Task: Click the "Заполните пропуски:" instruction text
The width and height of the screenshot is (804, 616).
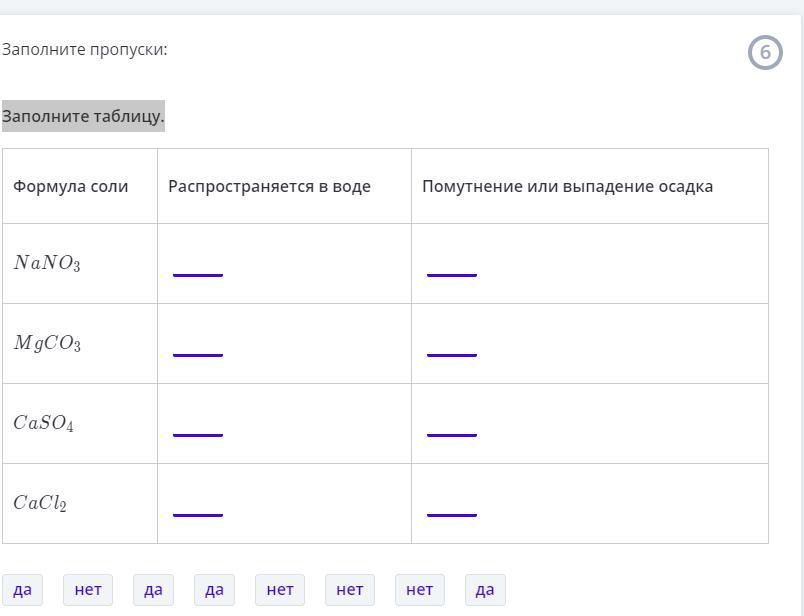Action: click(x=85, y=49)
